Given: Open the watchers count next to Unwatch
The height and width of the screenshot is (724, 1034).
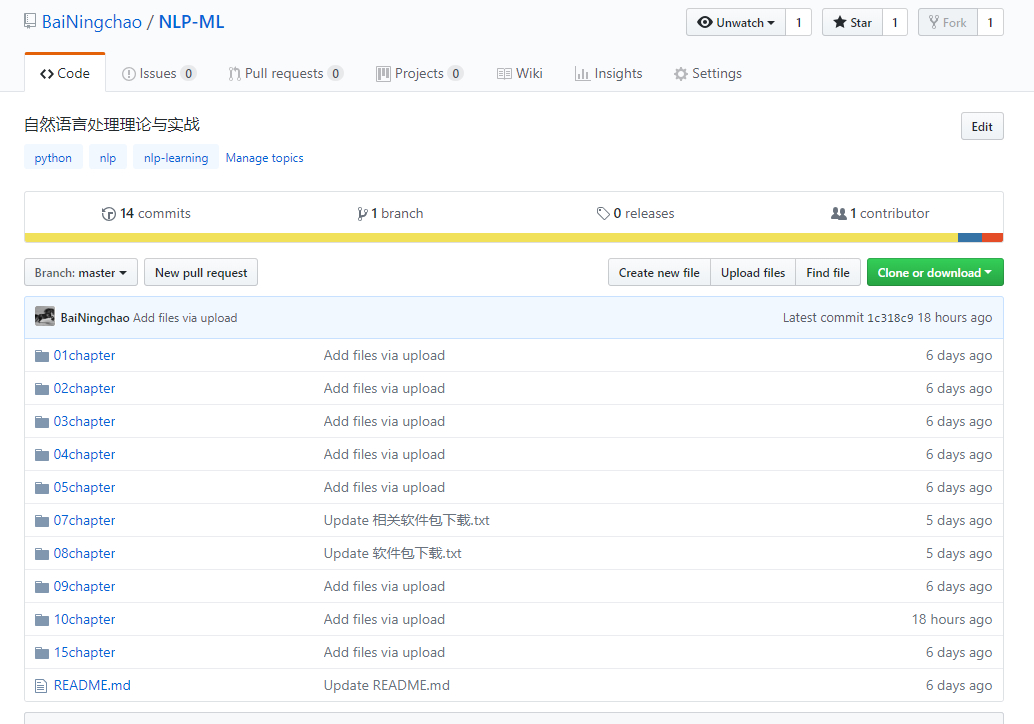Looking at the screenshot, I should click(x=799, y=22).
